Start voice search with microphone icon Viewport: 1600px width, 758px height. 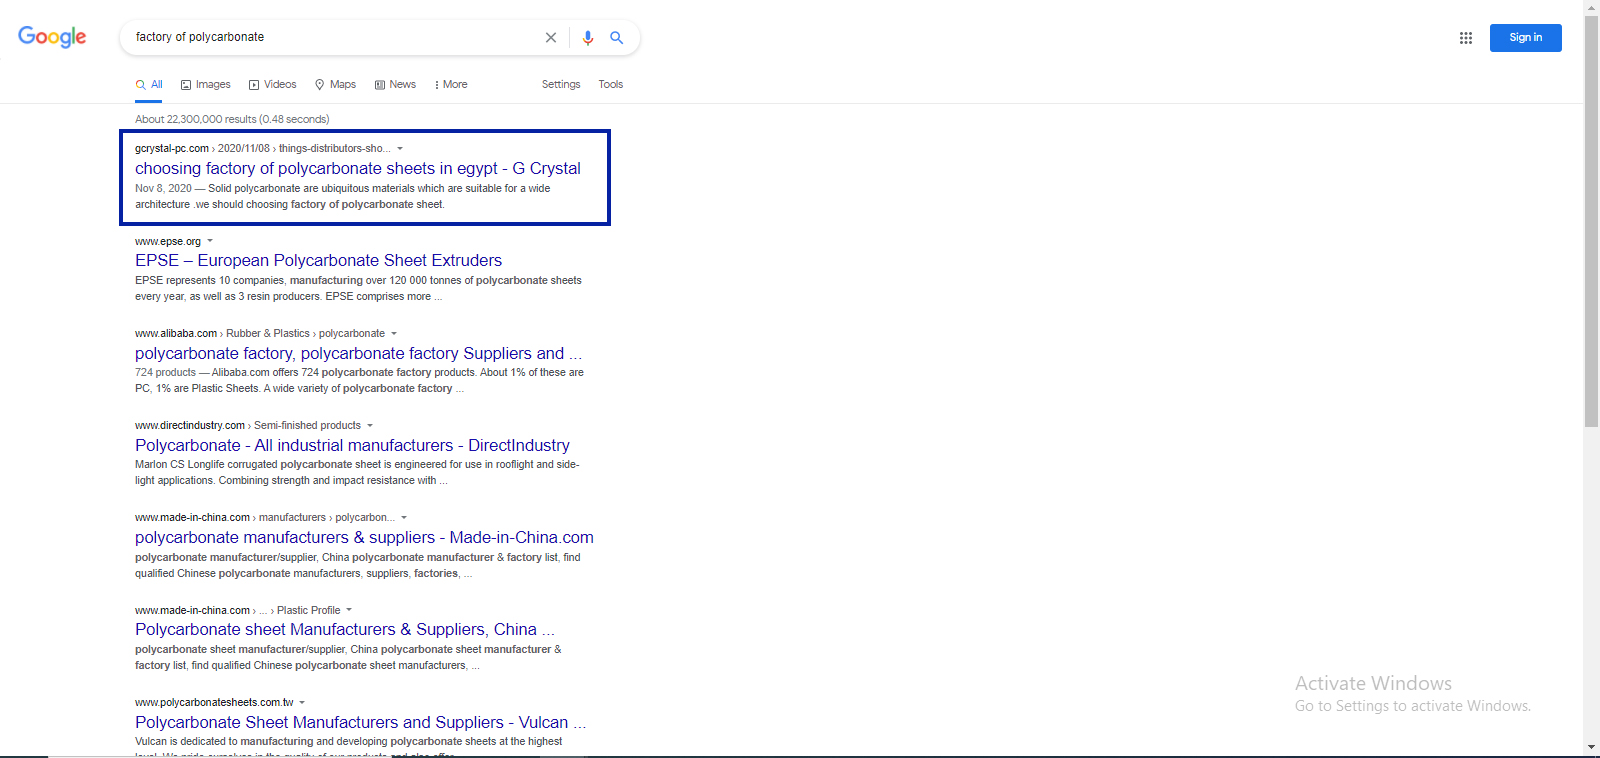click(588, 37)
